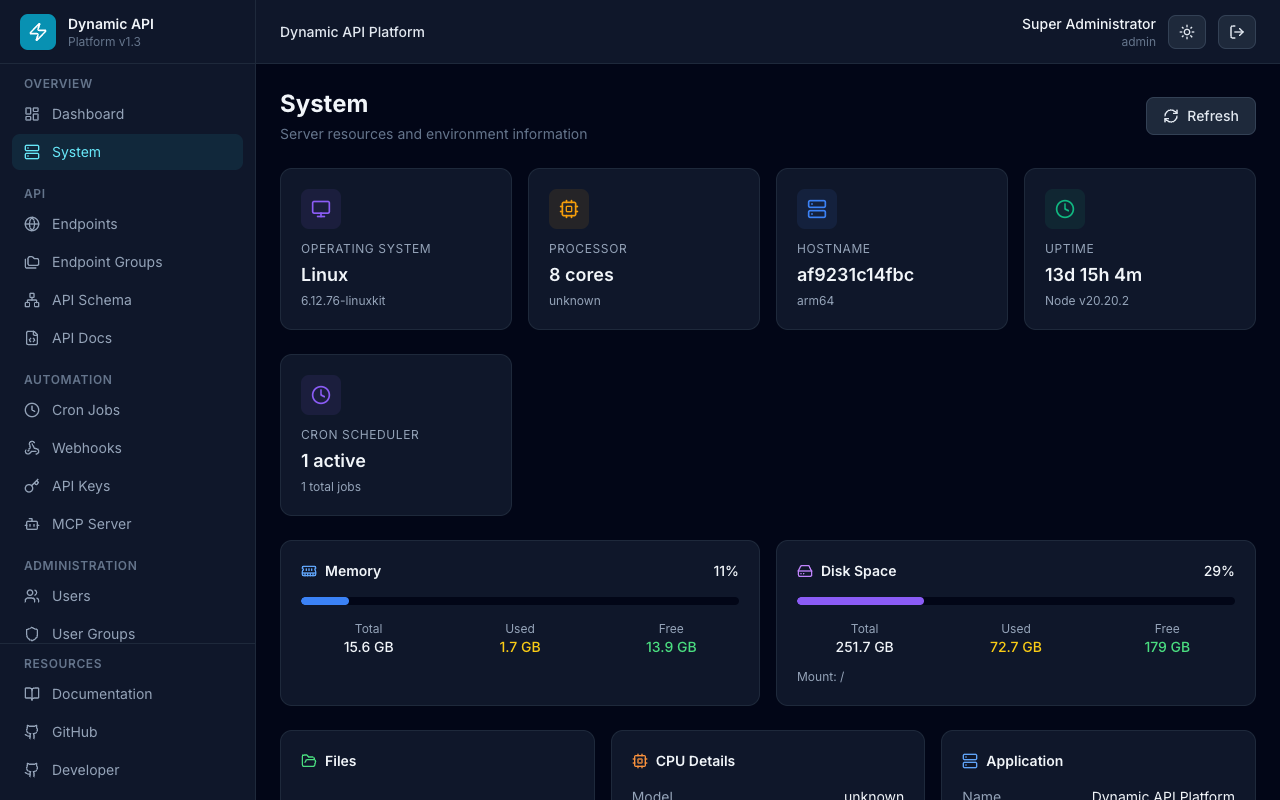Click the API Keys key icon
1280x800 pixels.
(32, 486)
